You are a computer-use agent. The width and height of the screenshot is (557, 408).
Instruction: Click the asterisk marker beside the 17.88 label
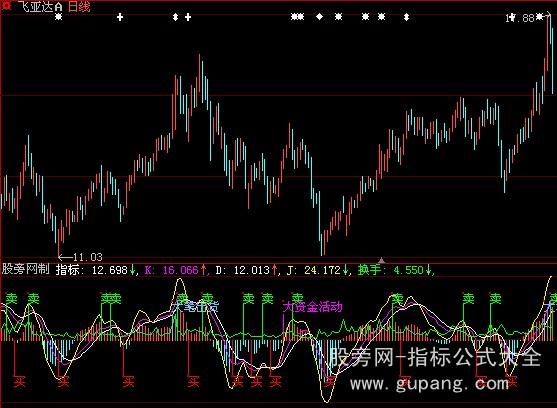point(539,16)
